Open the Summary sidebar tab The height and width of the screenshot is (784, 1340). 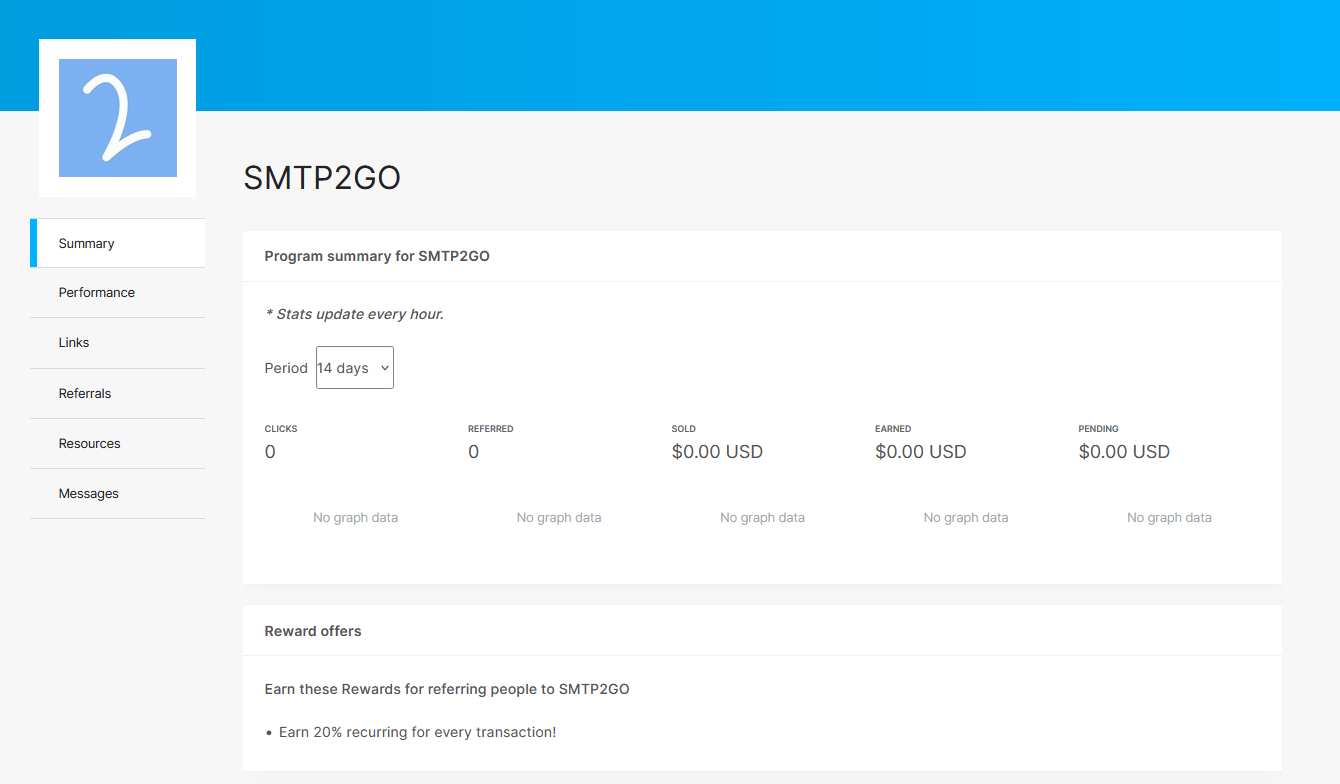click(117, 243)
